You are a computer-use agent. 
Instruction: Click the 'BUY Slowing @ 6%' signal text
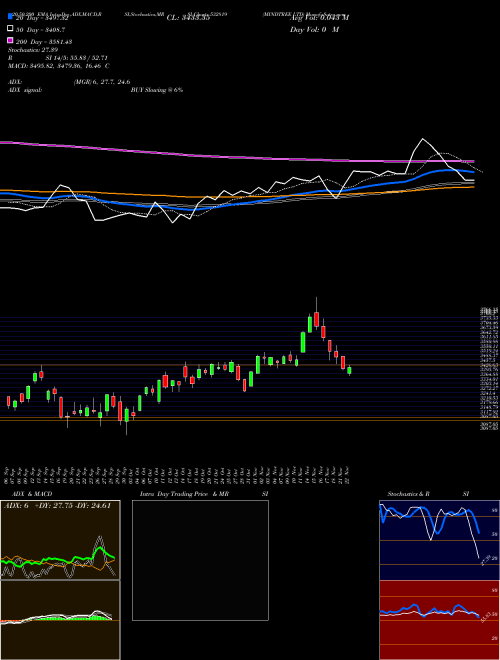157,90
